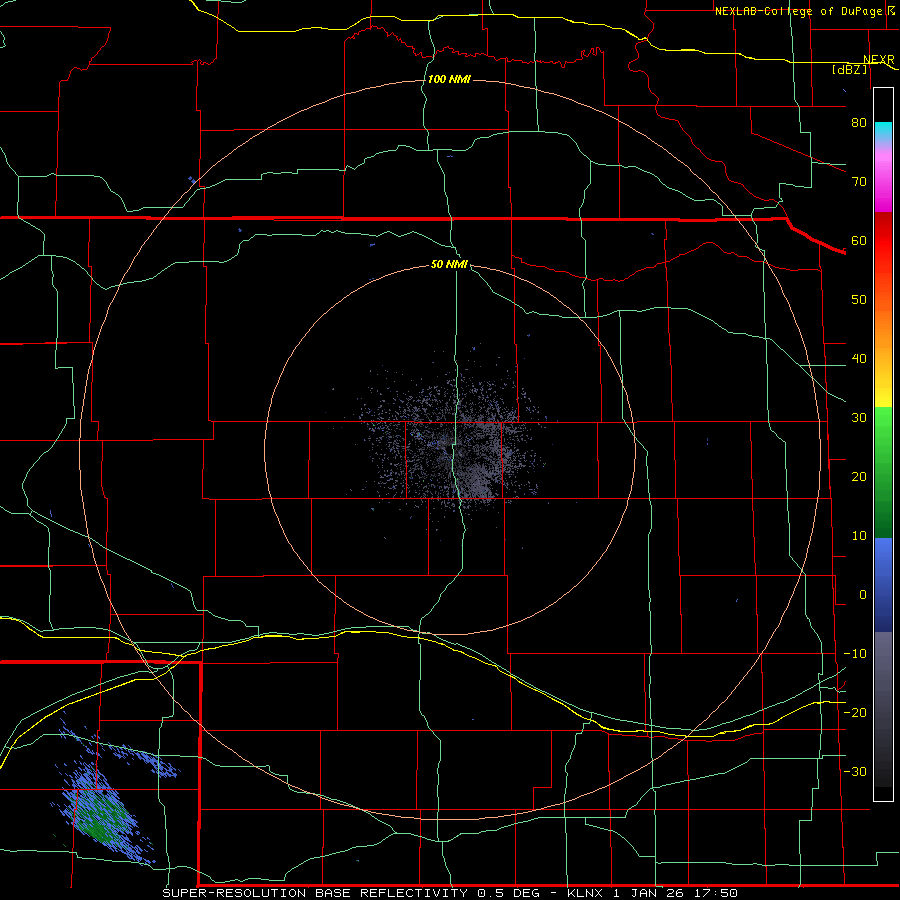
Task: Click the red segment of the color bar
Action: [883, 241]
